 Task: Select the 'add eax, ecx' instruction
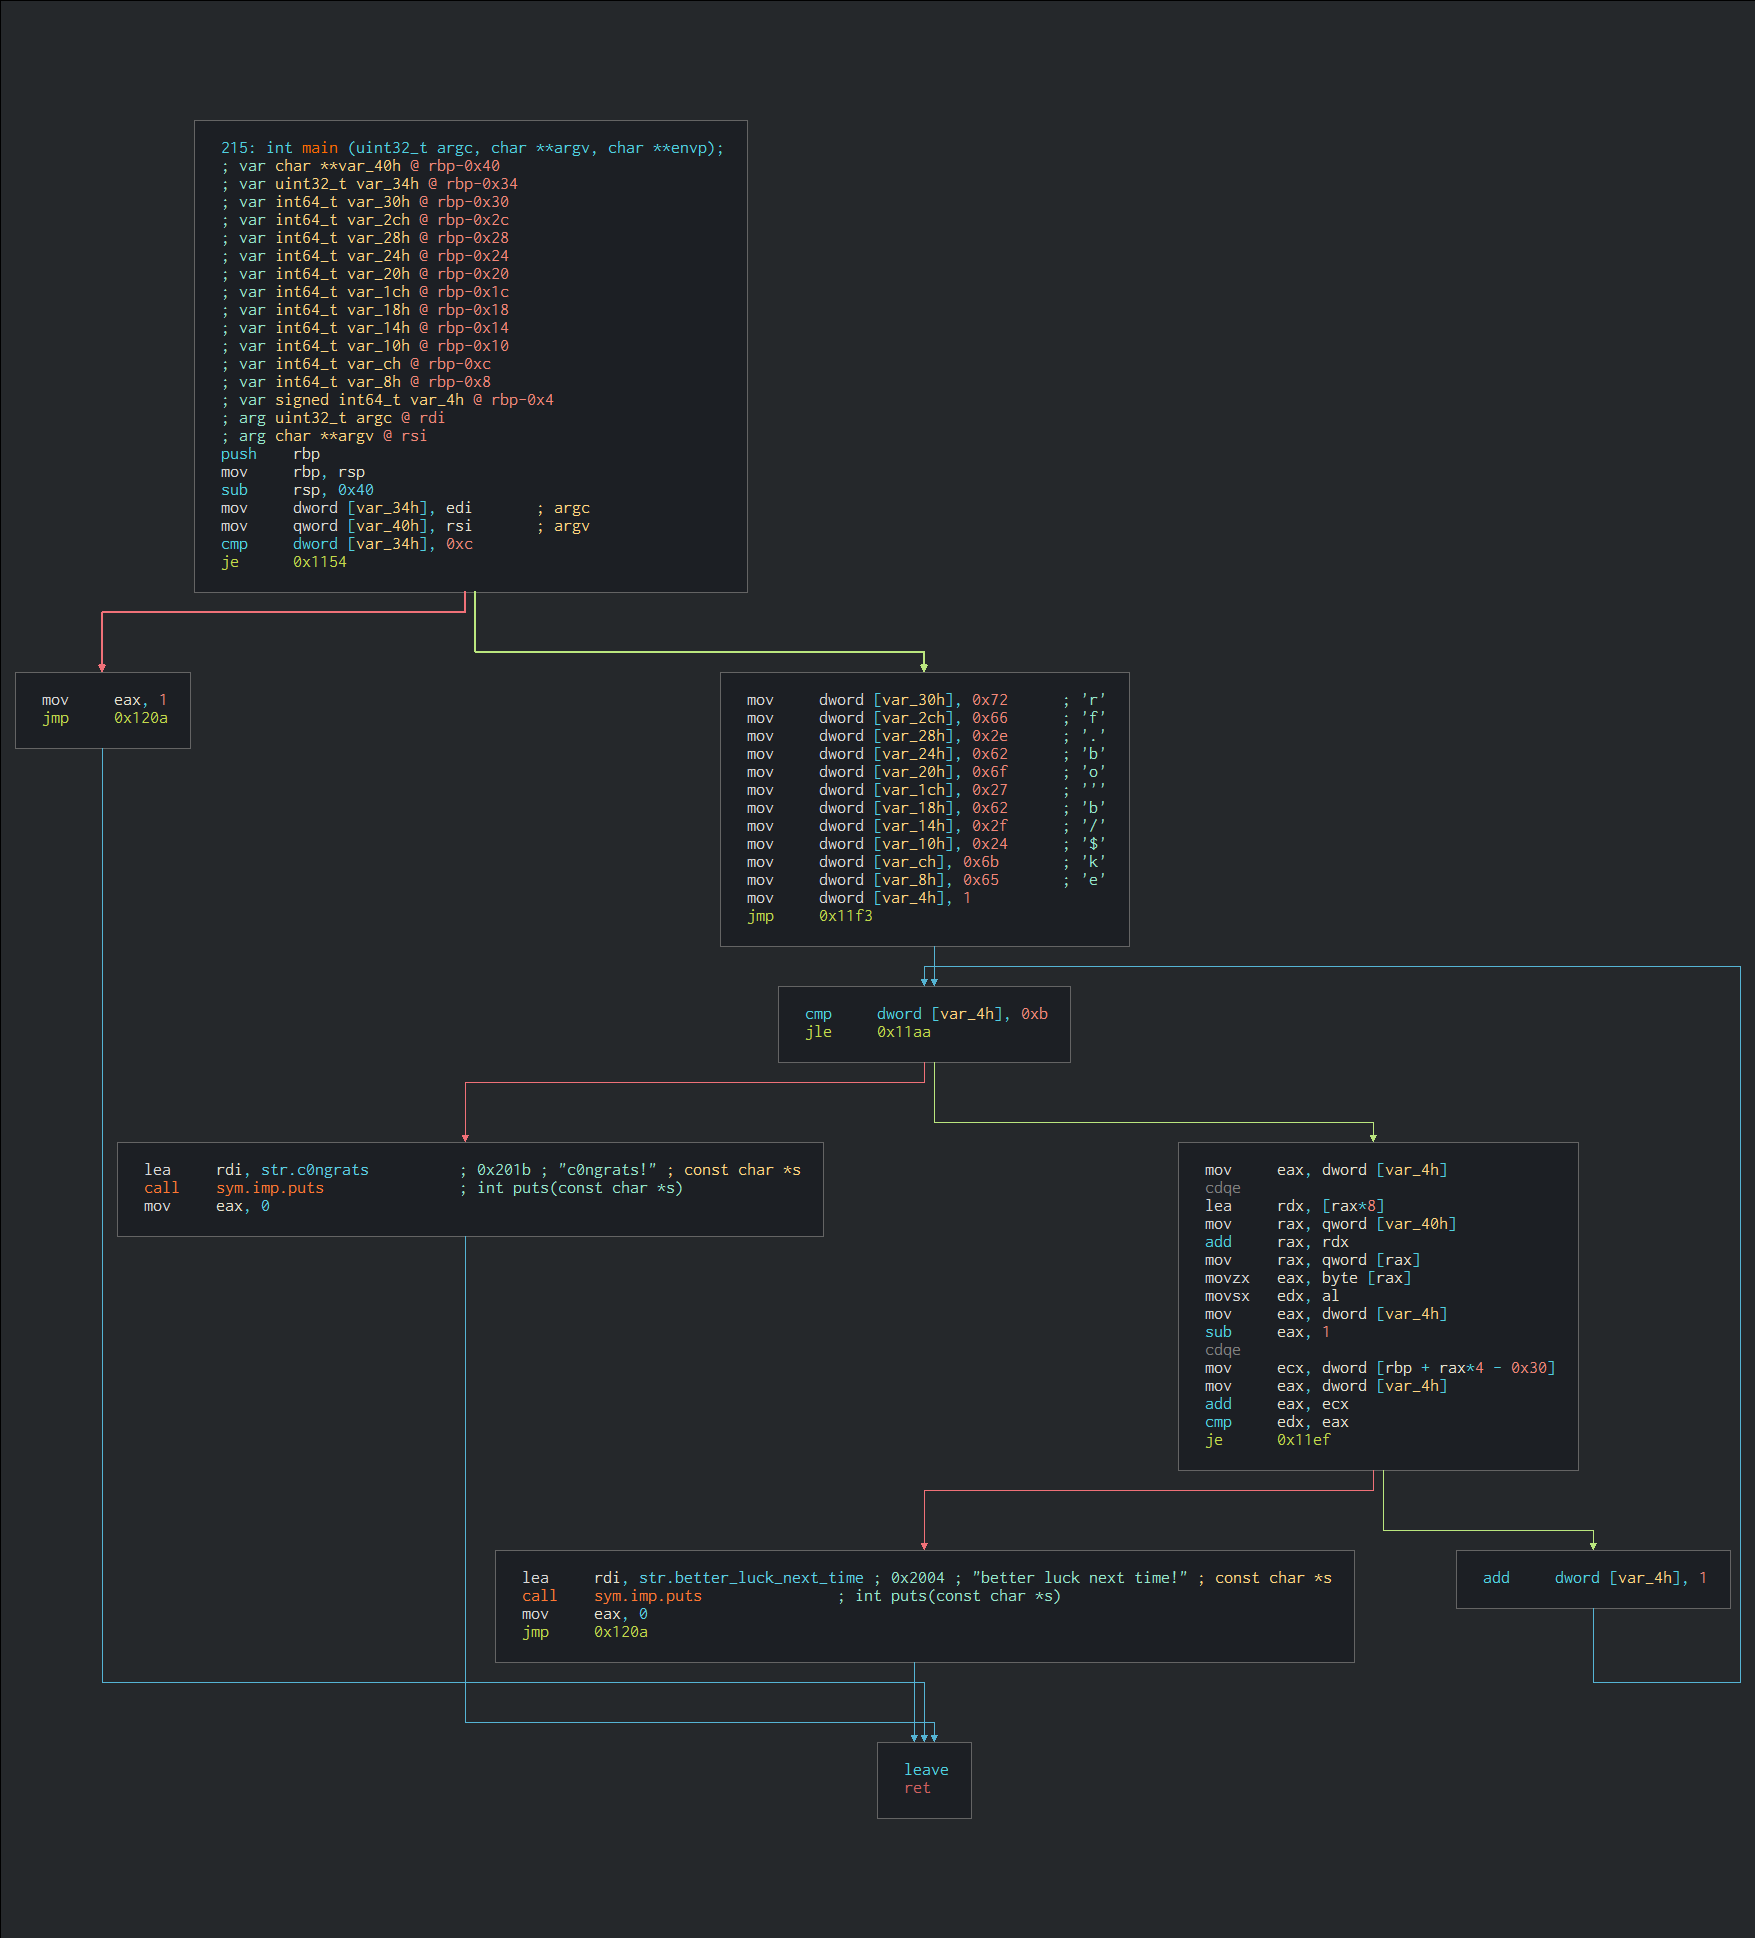tap(1277, 1404)
